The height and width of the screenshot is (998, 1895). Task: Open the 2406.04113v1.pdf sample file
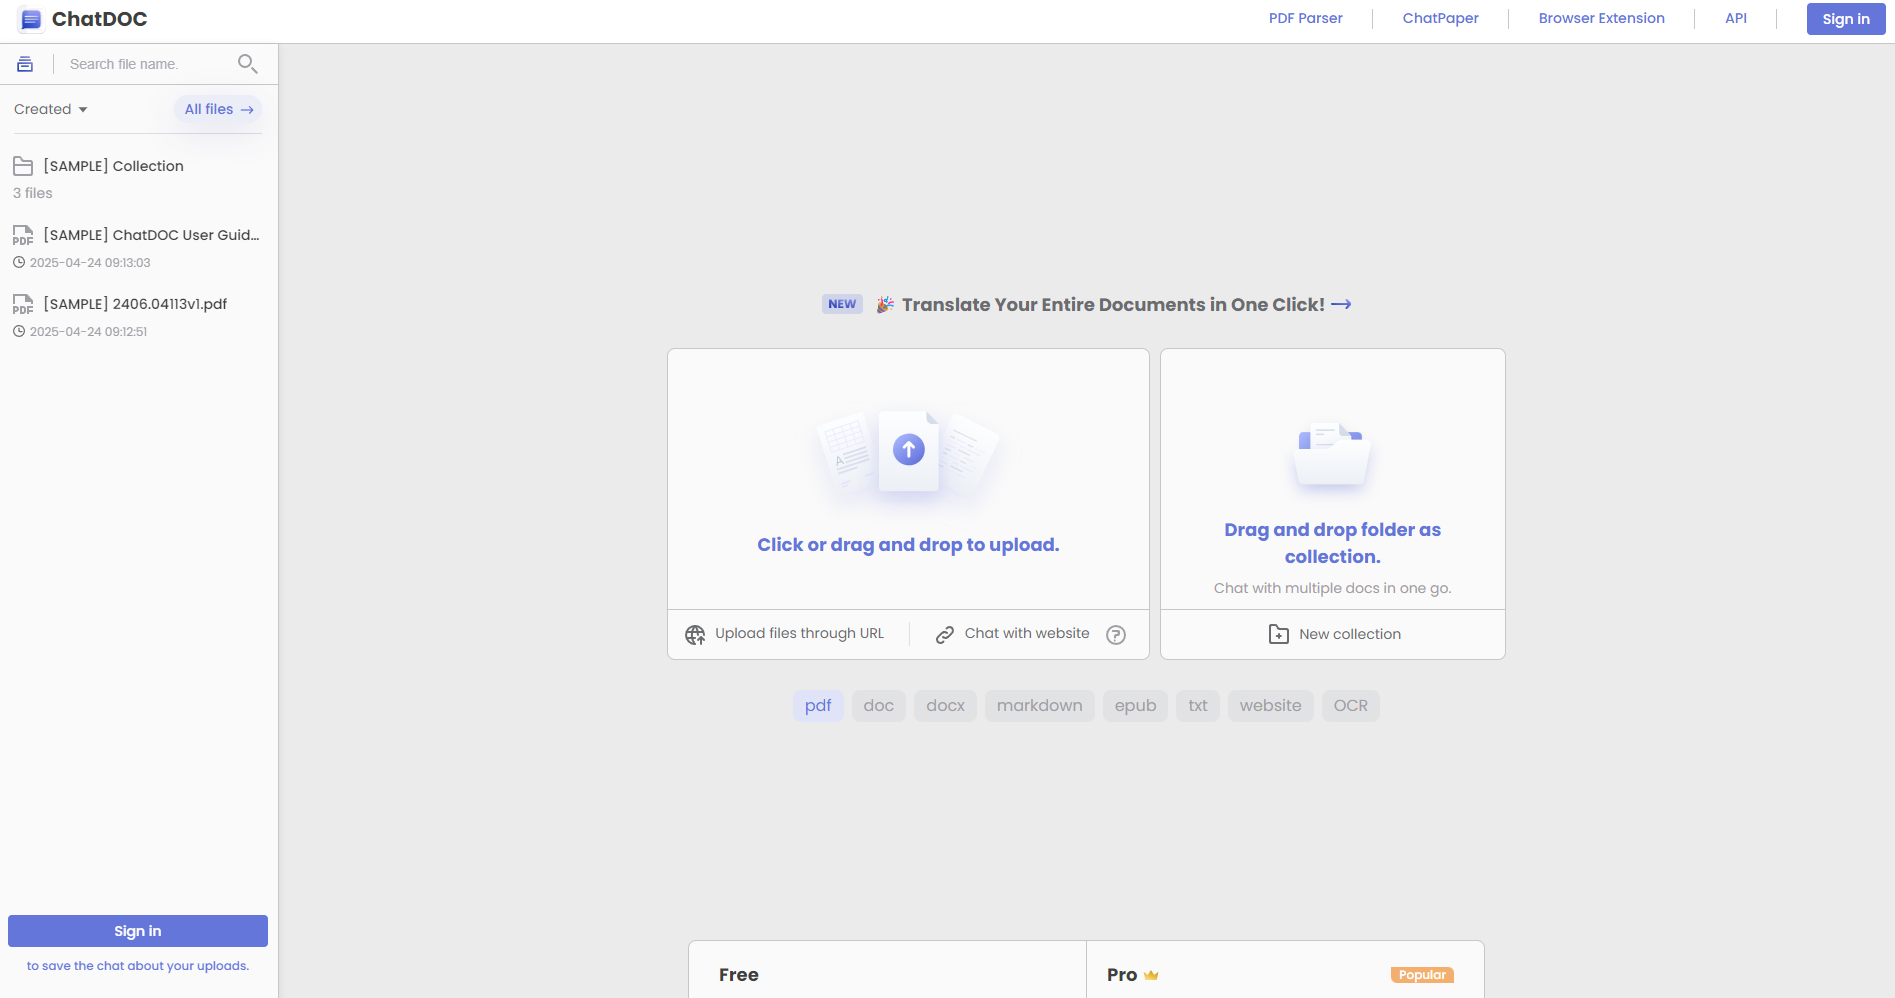pyautogui.click(x=135, y=304)
